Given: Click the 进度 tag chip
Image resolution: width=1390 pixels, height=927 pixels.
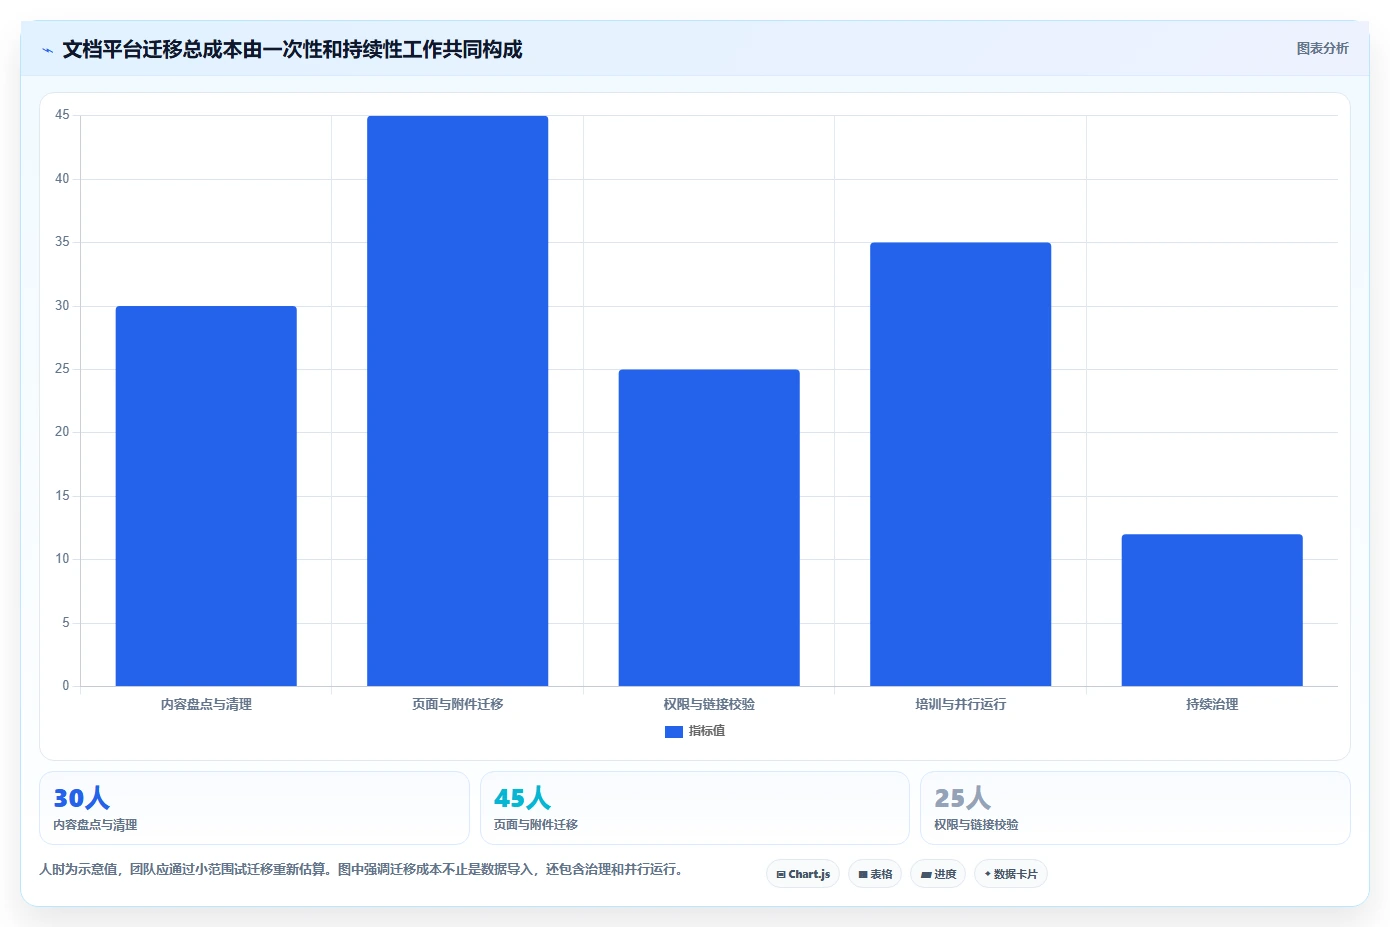Looking at the screenshot, I should (x=938, y=874).
